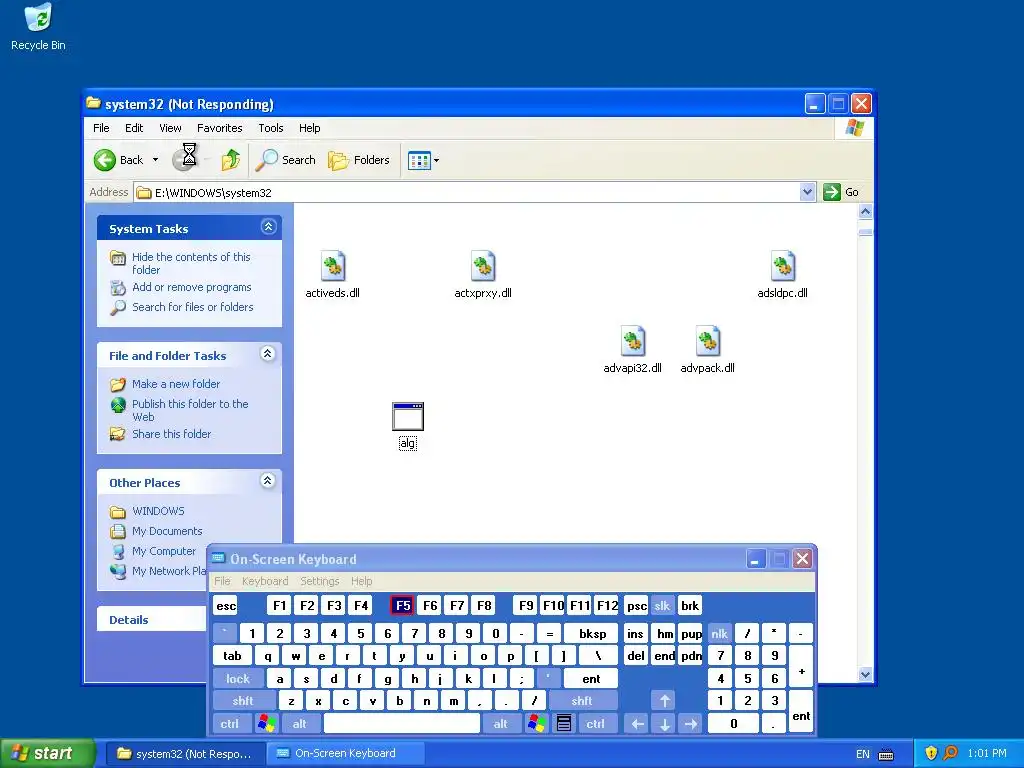
Task: Click the orange magnifier tray icon
Action: coord(950,753)
